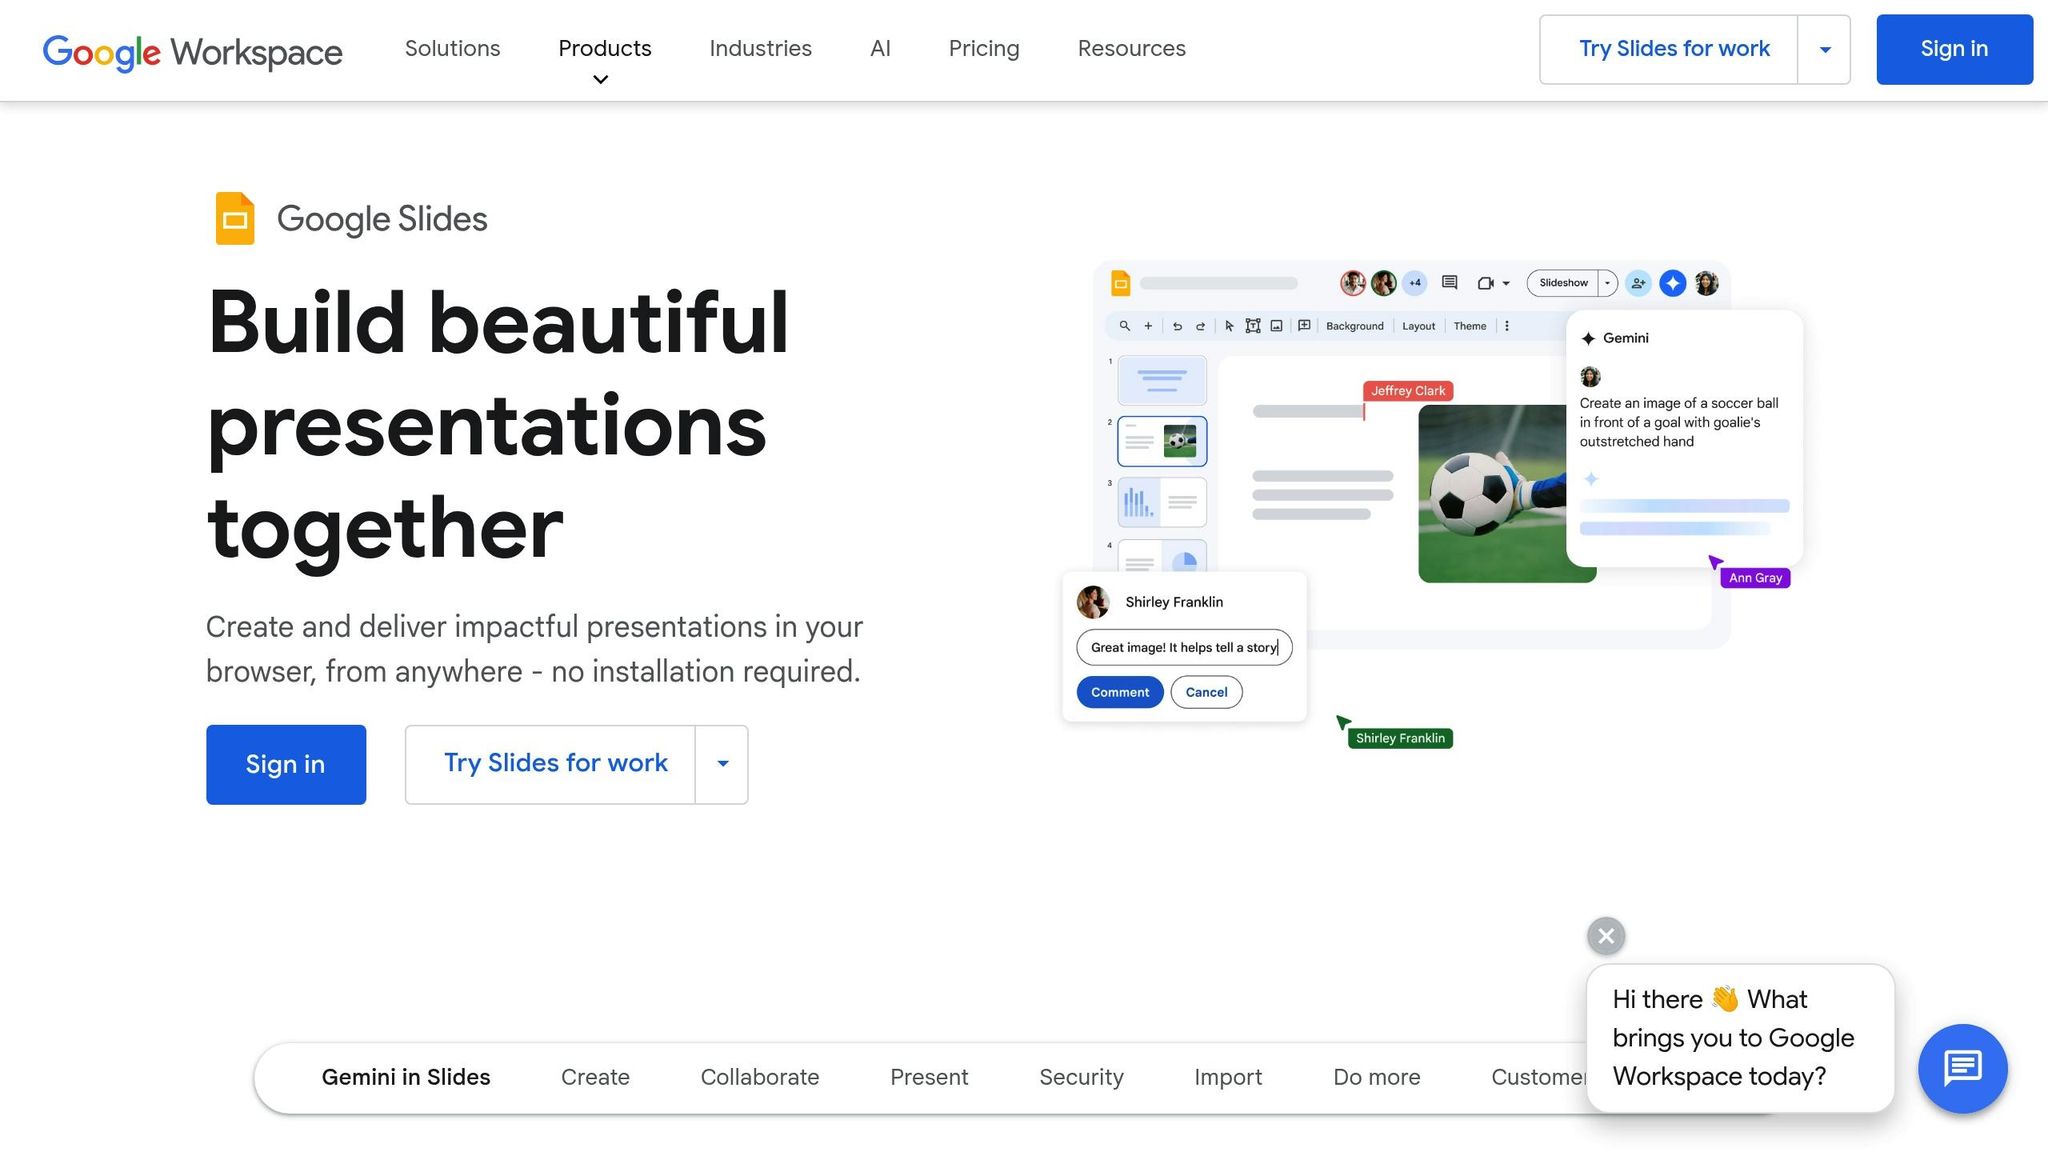Select the Import tab

point(1228,1077)
